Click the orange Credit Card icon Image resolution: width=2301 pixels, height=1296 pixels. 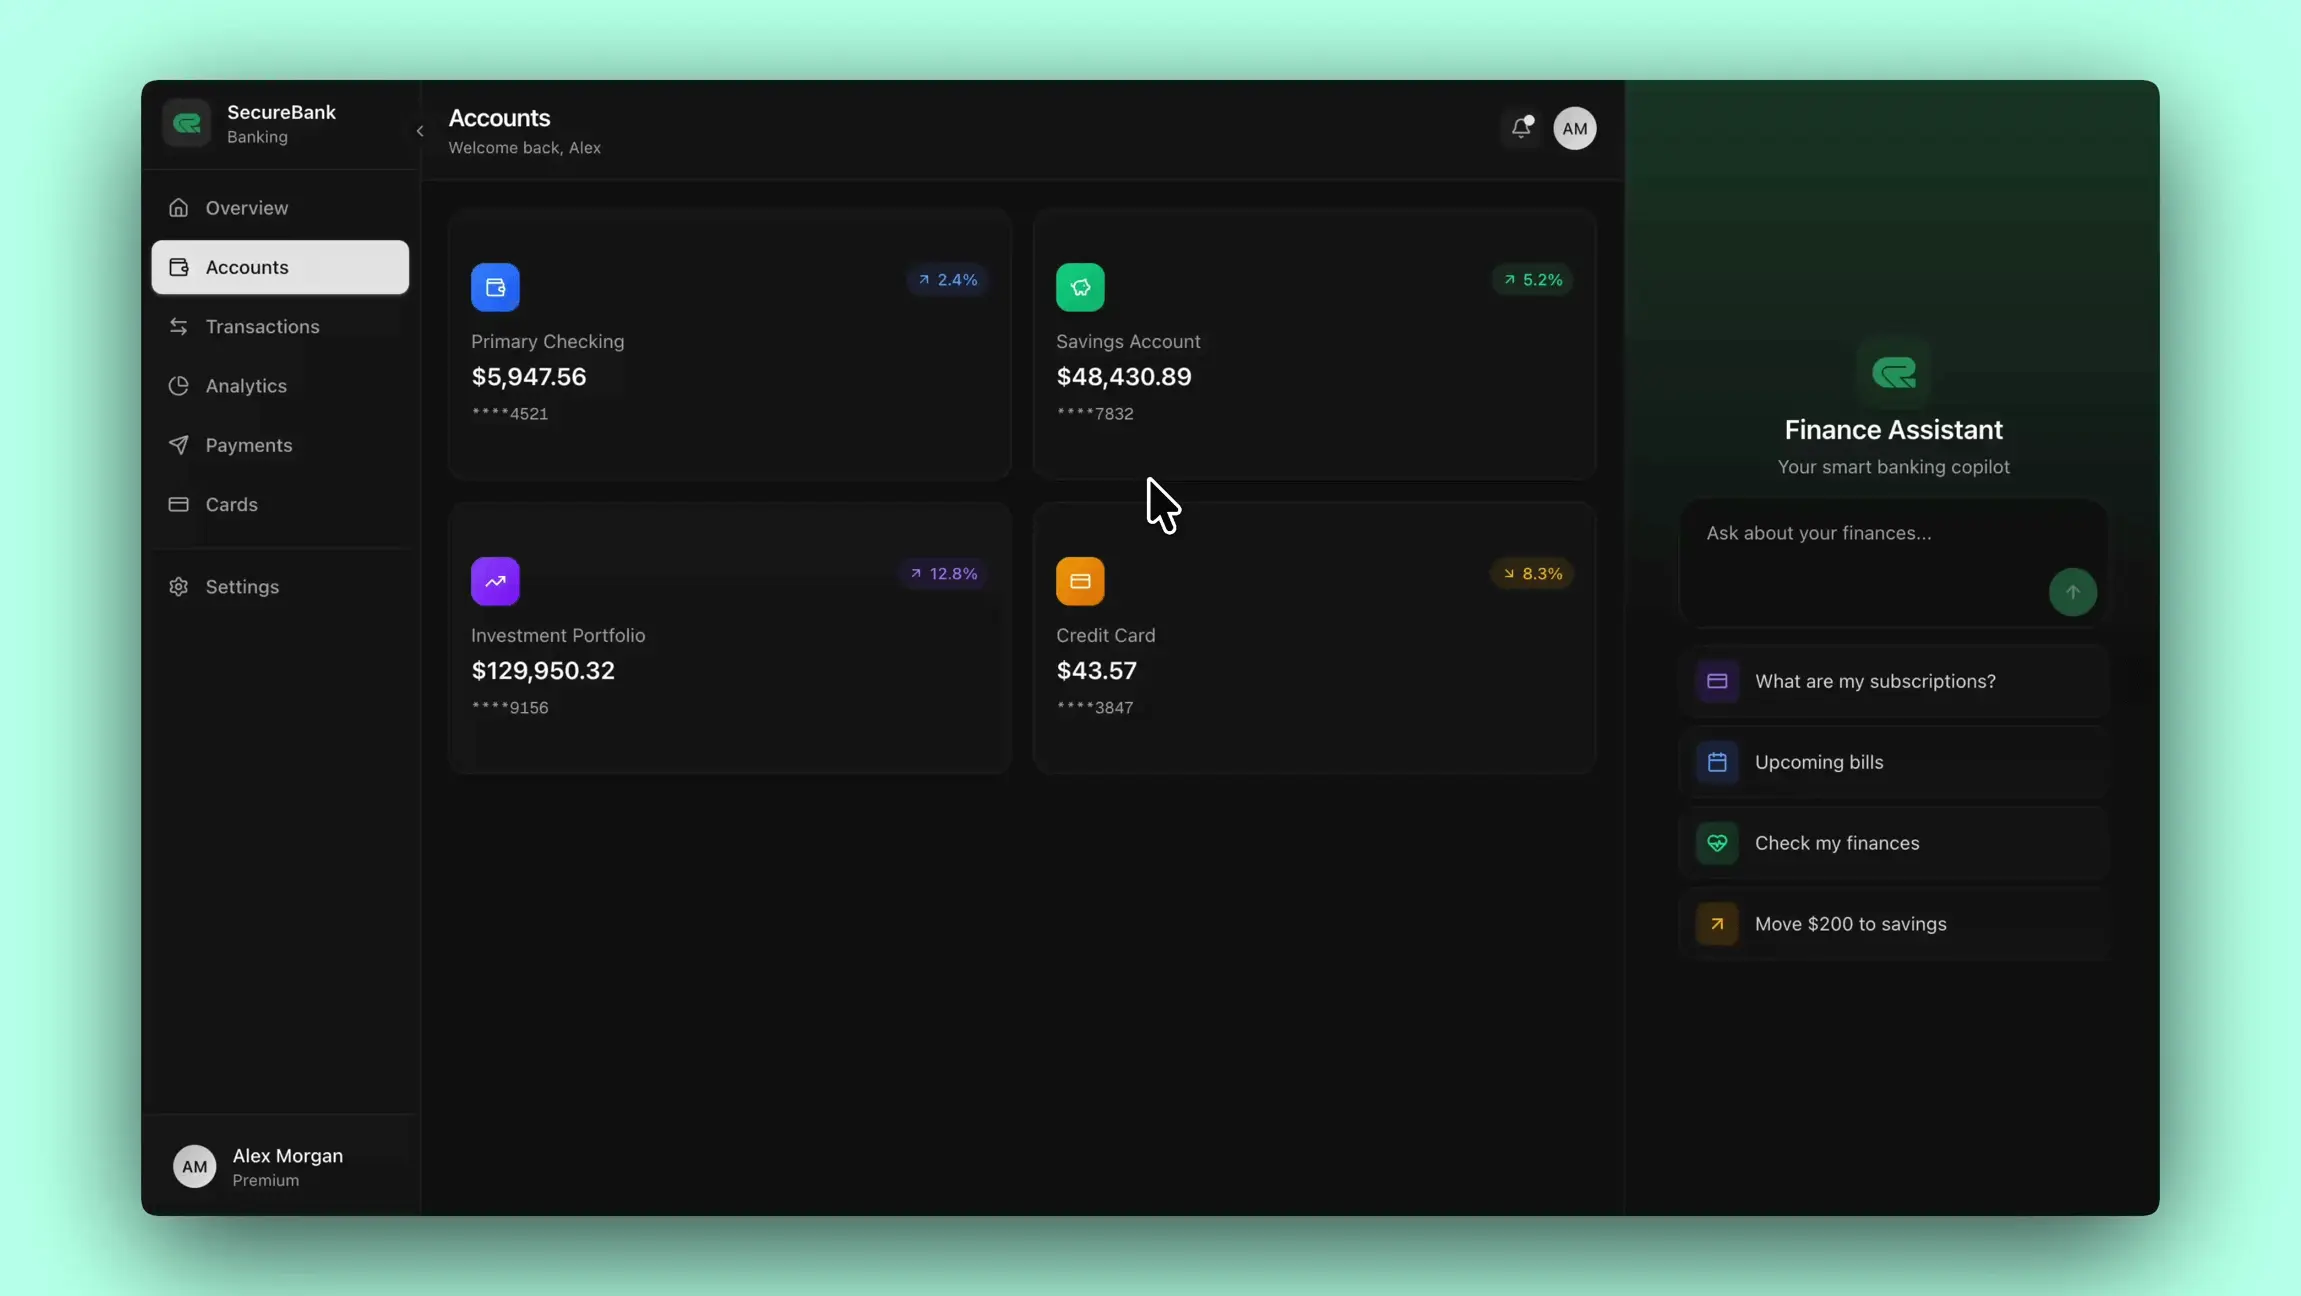coord(1080,580)
